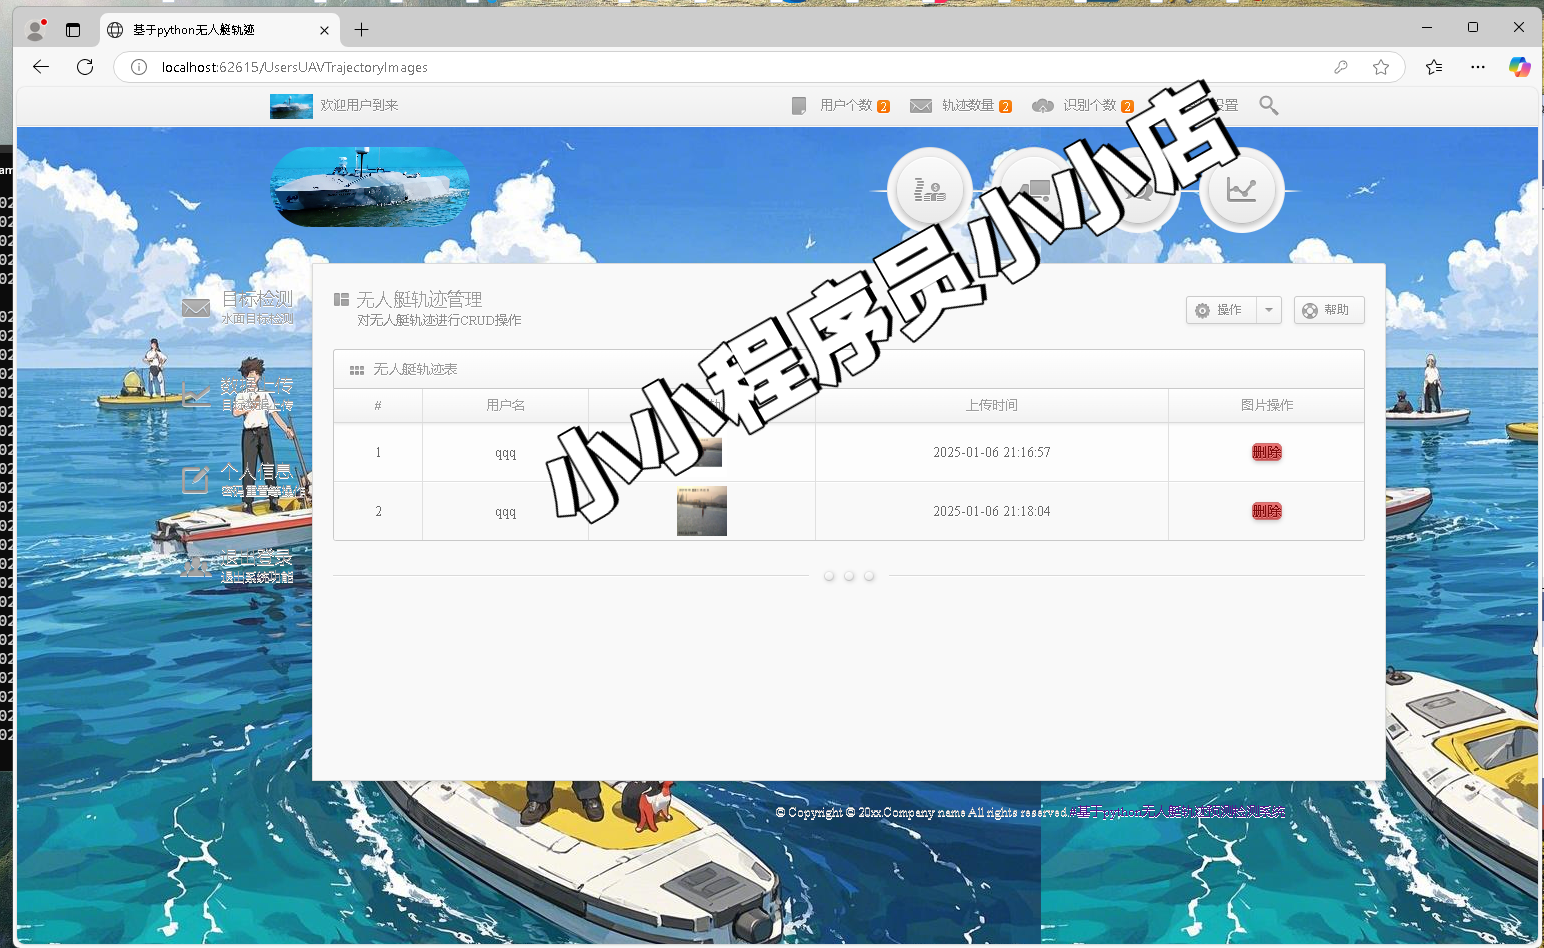Image resolution: width=1544 pixels, height=948 pixels.
Task: Click the chart icon beside 数据上传
Action: click(x=196, y=394)
